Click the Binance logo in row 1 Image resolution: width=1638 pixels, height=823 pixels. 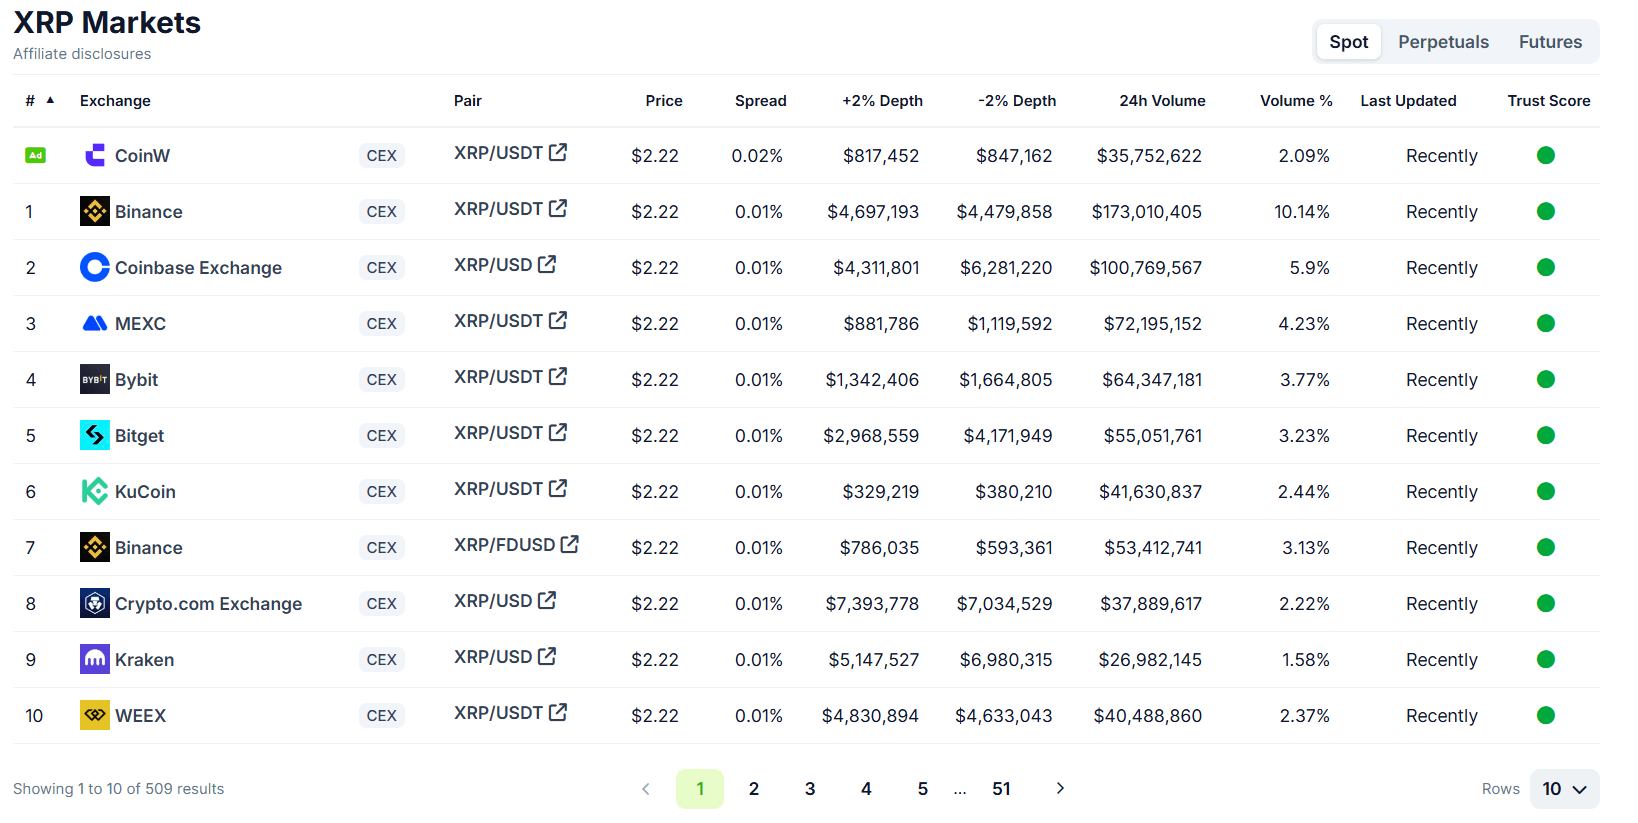[95, 211]
